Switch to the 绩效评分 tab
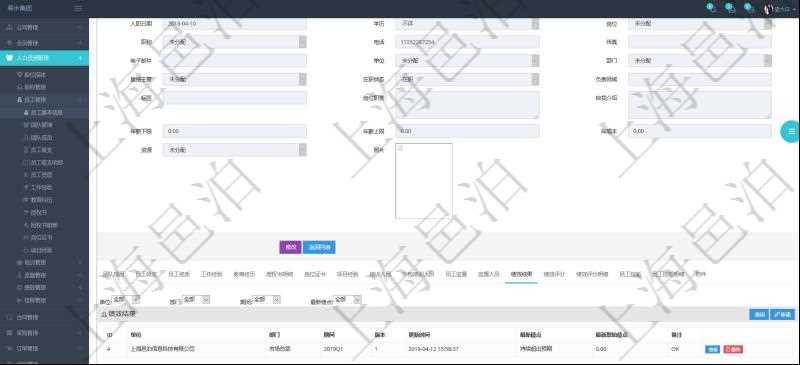 click(x=554, y=274)
